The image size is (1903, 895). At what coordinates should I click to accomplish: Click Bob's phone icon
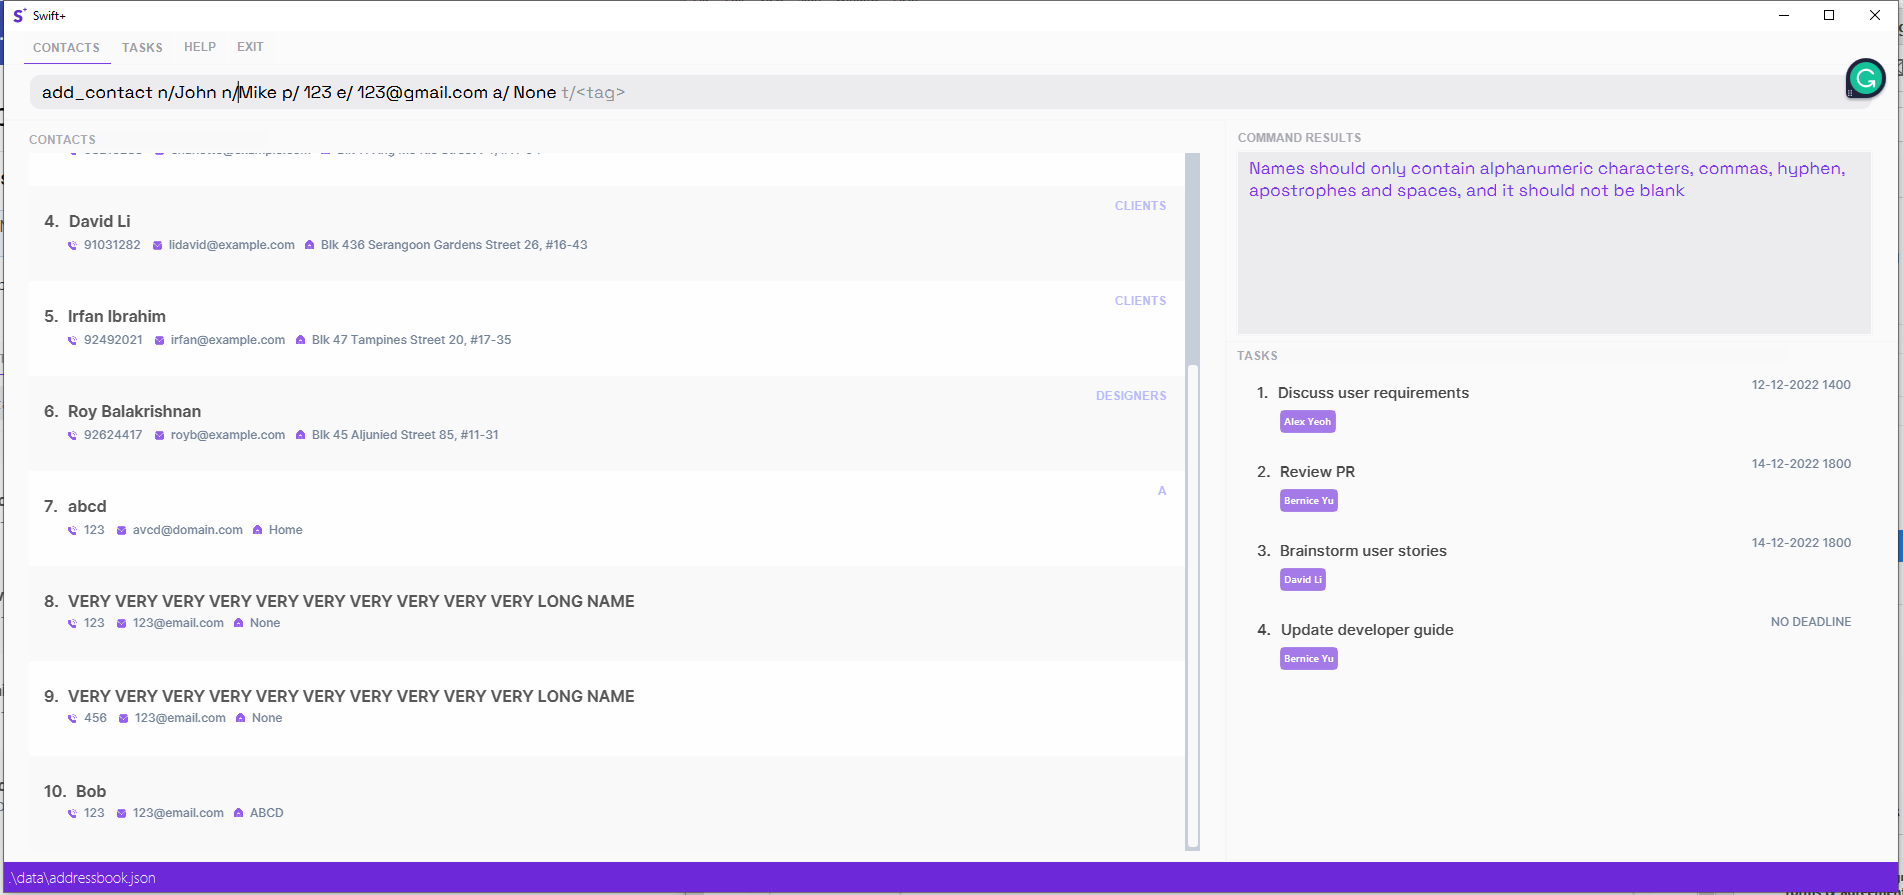[x=72, y=813]
